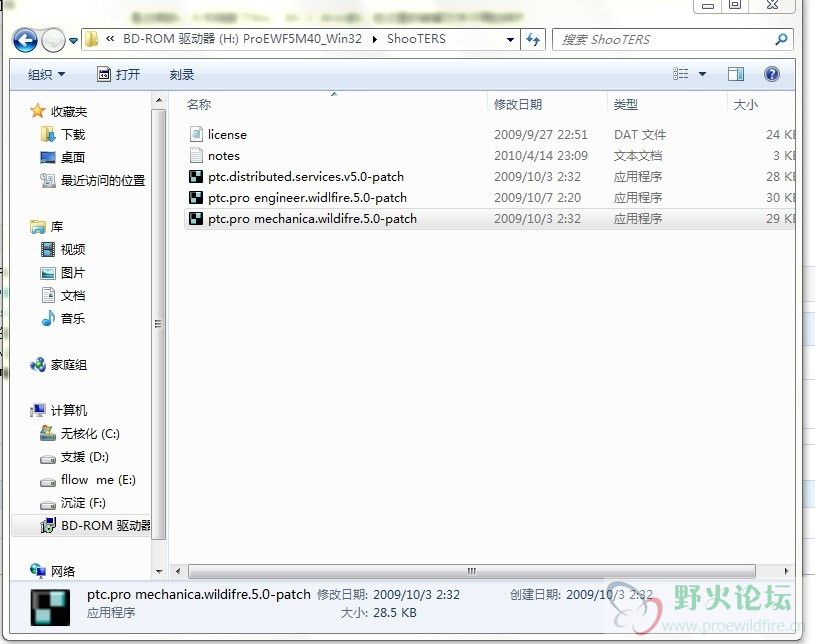Click large file thumbnail in details pane
Viewport: 815px width, 644px height.
point(50,607)
